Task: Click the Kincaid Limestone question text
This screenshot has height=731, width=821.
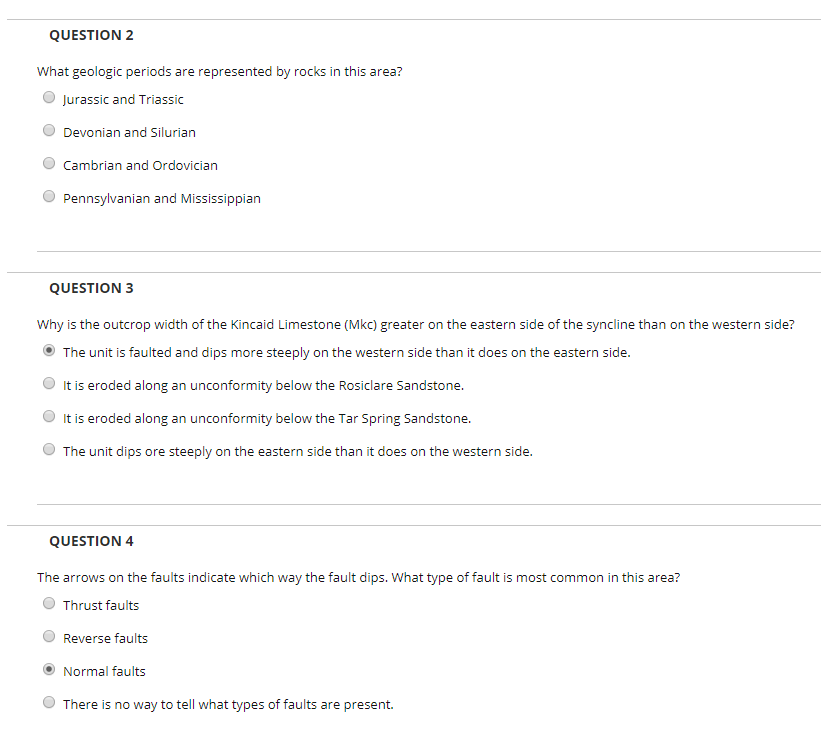Action: point(416,325)
